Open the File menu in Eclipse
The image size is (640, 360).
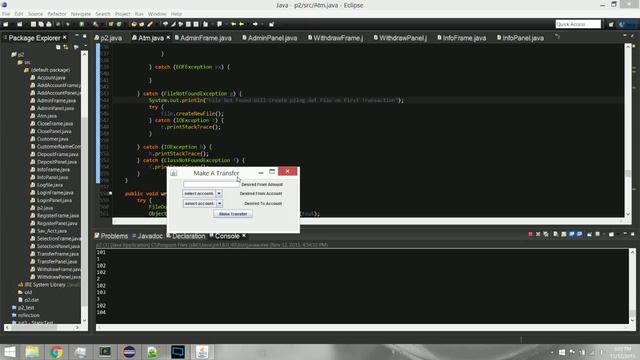tap(6, 14)
